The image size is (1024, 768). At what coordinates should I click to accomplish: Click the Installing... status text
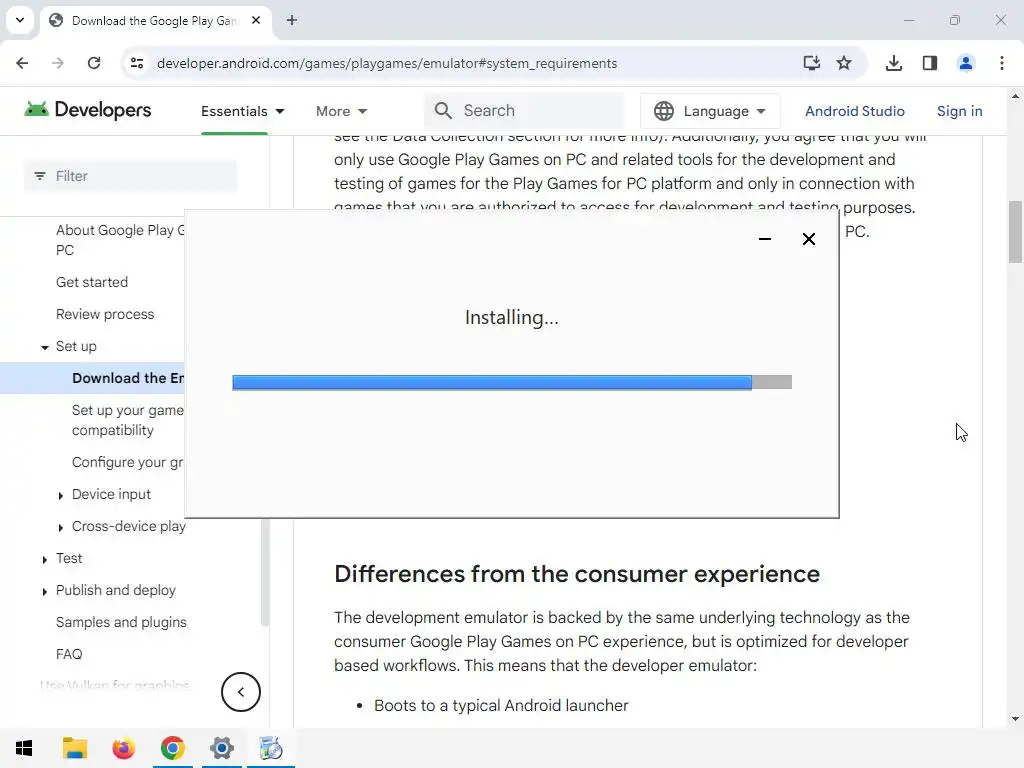tap(512, 317)
